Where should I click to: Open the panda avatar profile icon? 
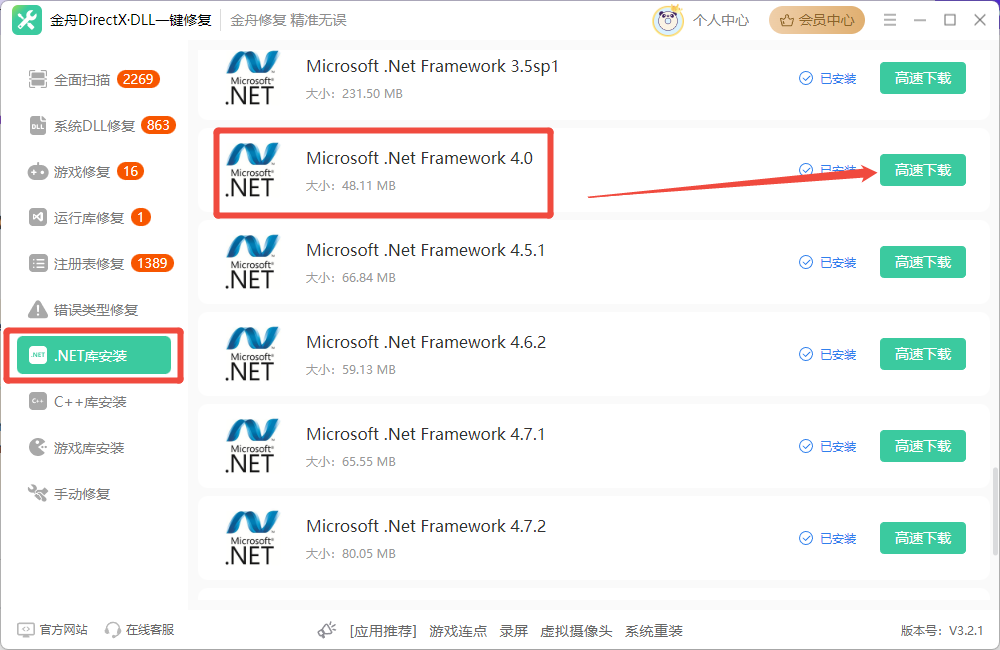667,20
